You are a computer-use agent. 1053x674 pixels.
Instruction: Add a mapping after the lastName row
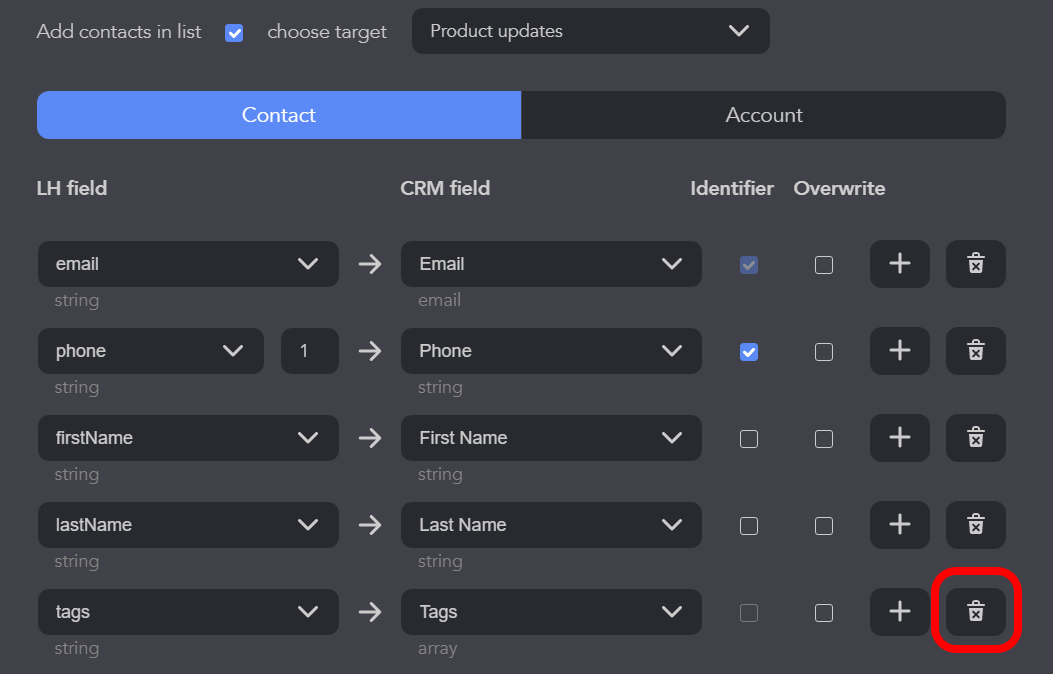899,525
